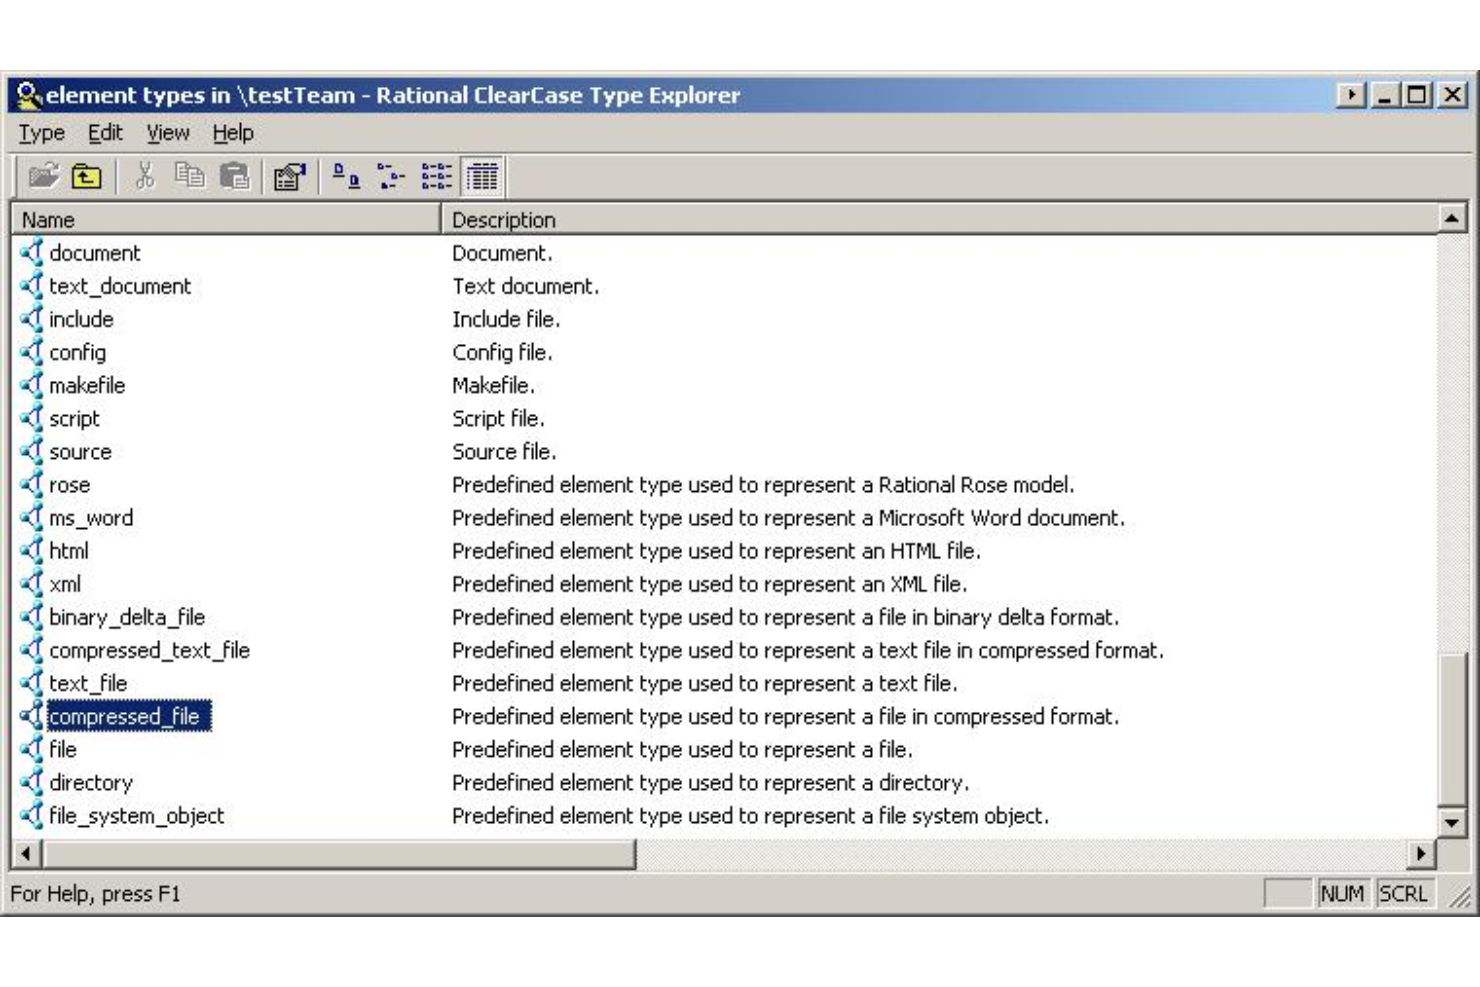1480x987 pixels.
Task: Open the View menu
Action: point(167,132)
